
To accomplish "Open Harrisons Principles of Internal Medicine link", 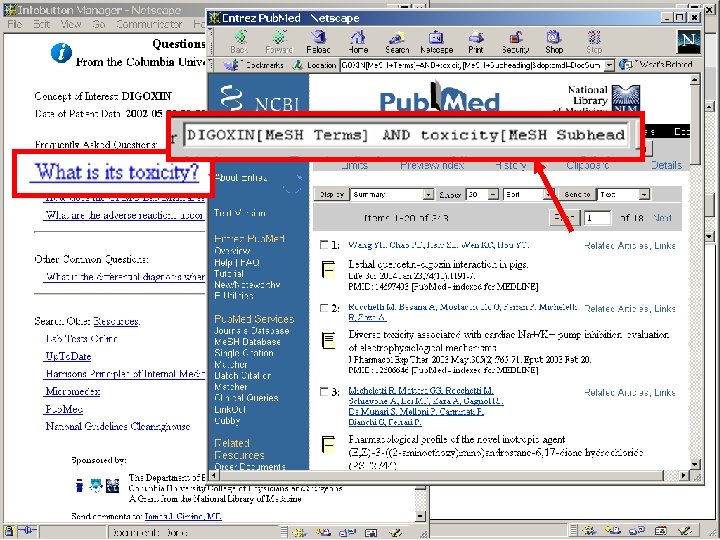I will [125, 374].
